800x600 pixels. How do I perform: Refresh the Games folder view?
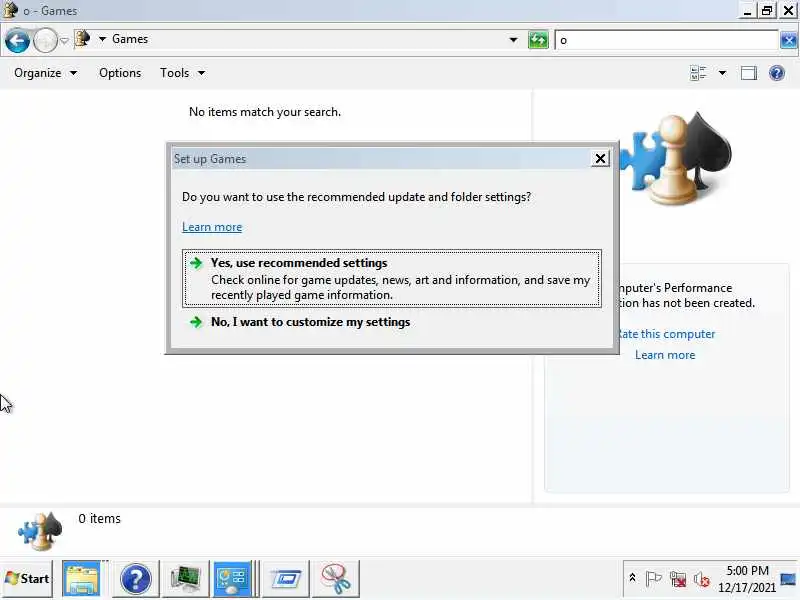point(538,40)
